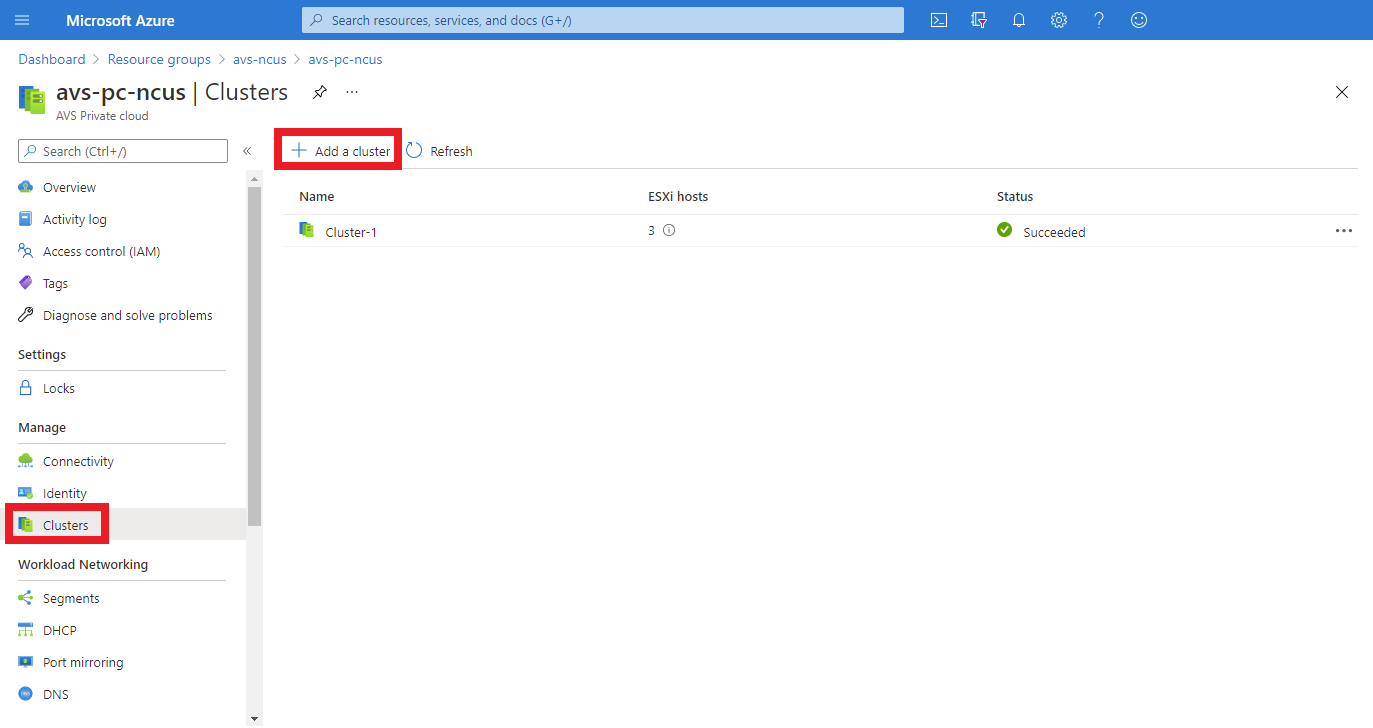
Task: Click the Status column header
Action: pyautogui.click(x=1015, y=196)
